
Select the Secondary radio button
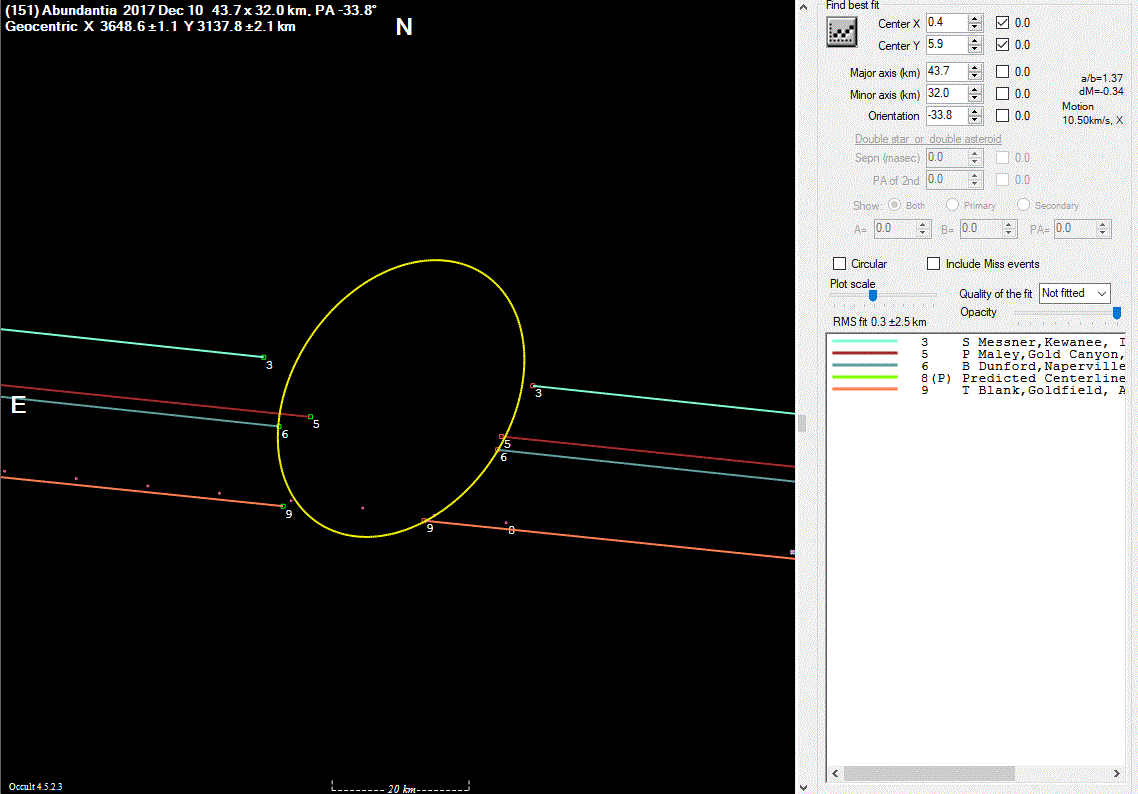point(1023,205)
